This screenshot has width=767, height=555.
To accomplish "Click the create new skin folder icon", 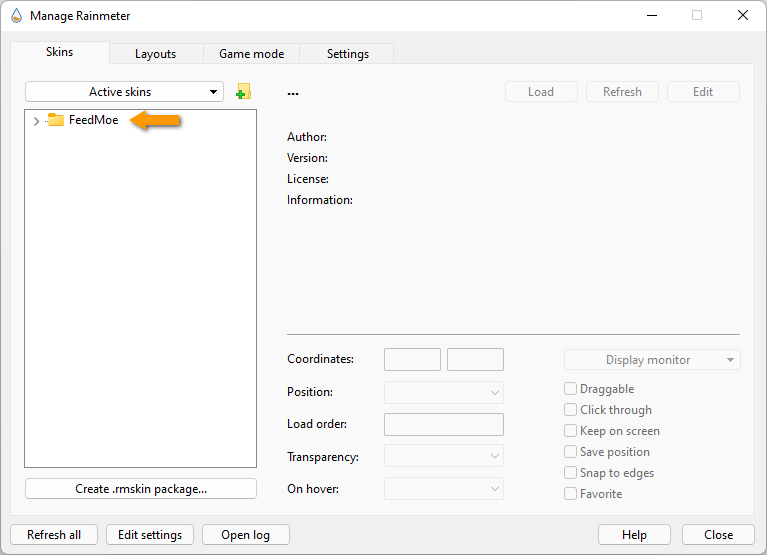I will point(243,91).
